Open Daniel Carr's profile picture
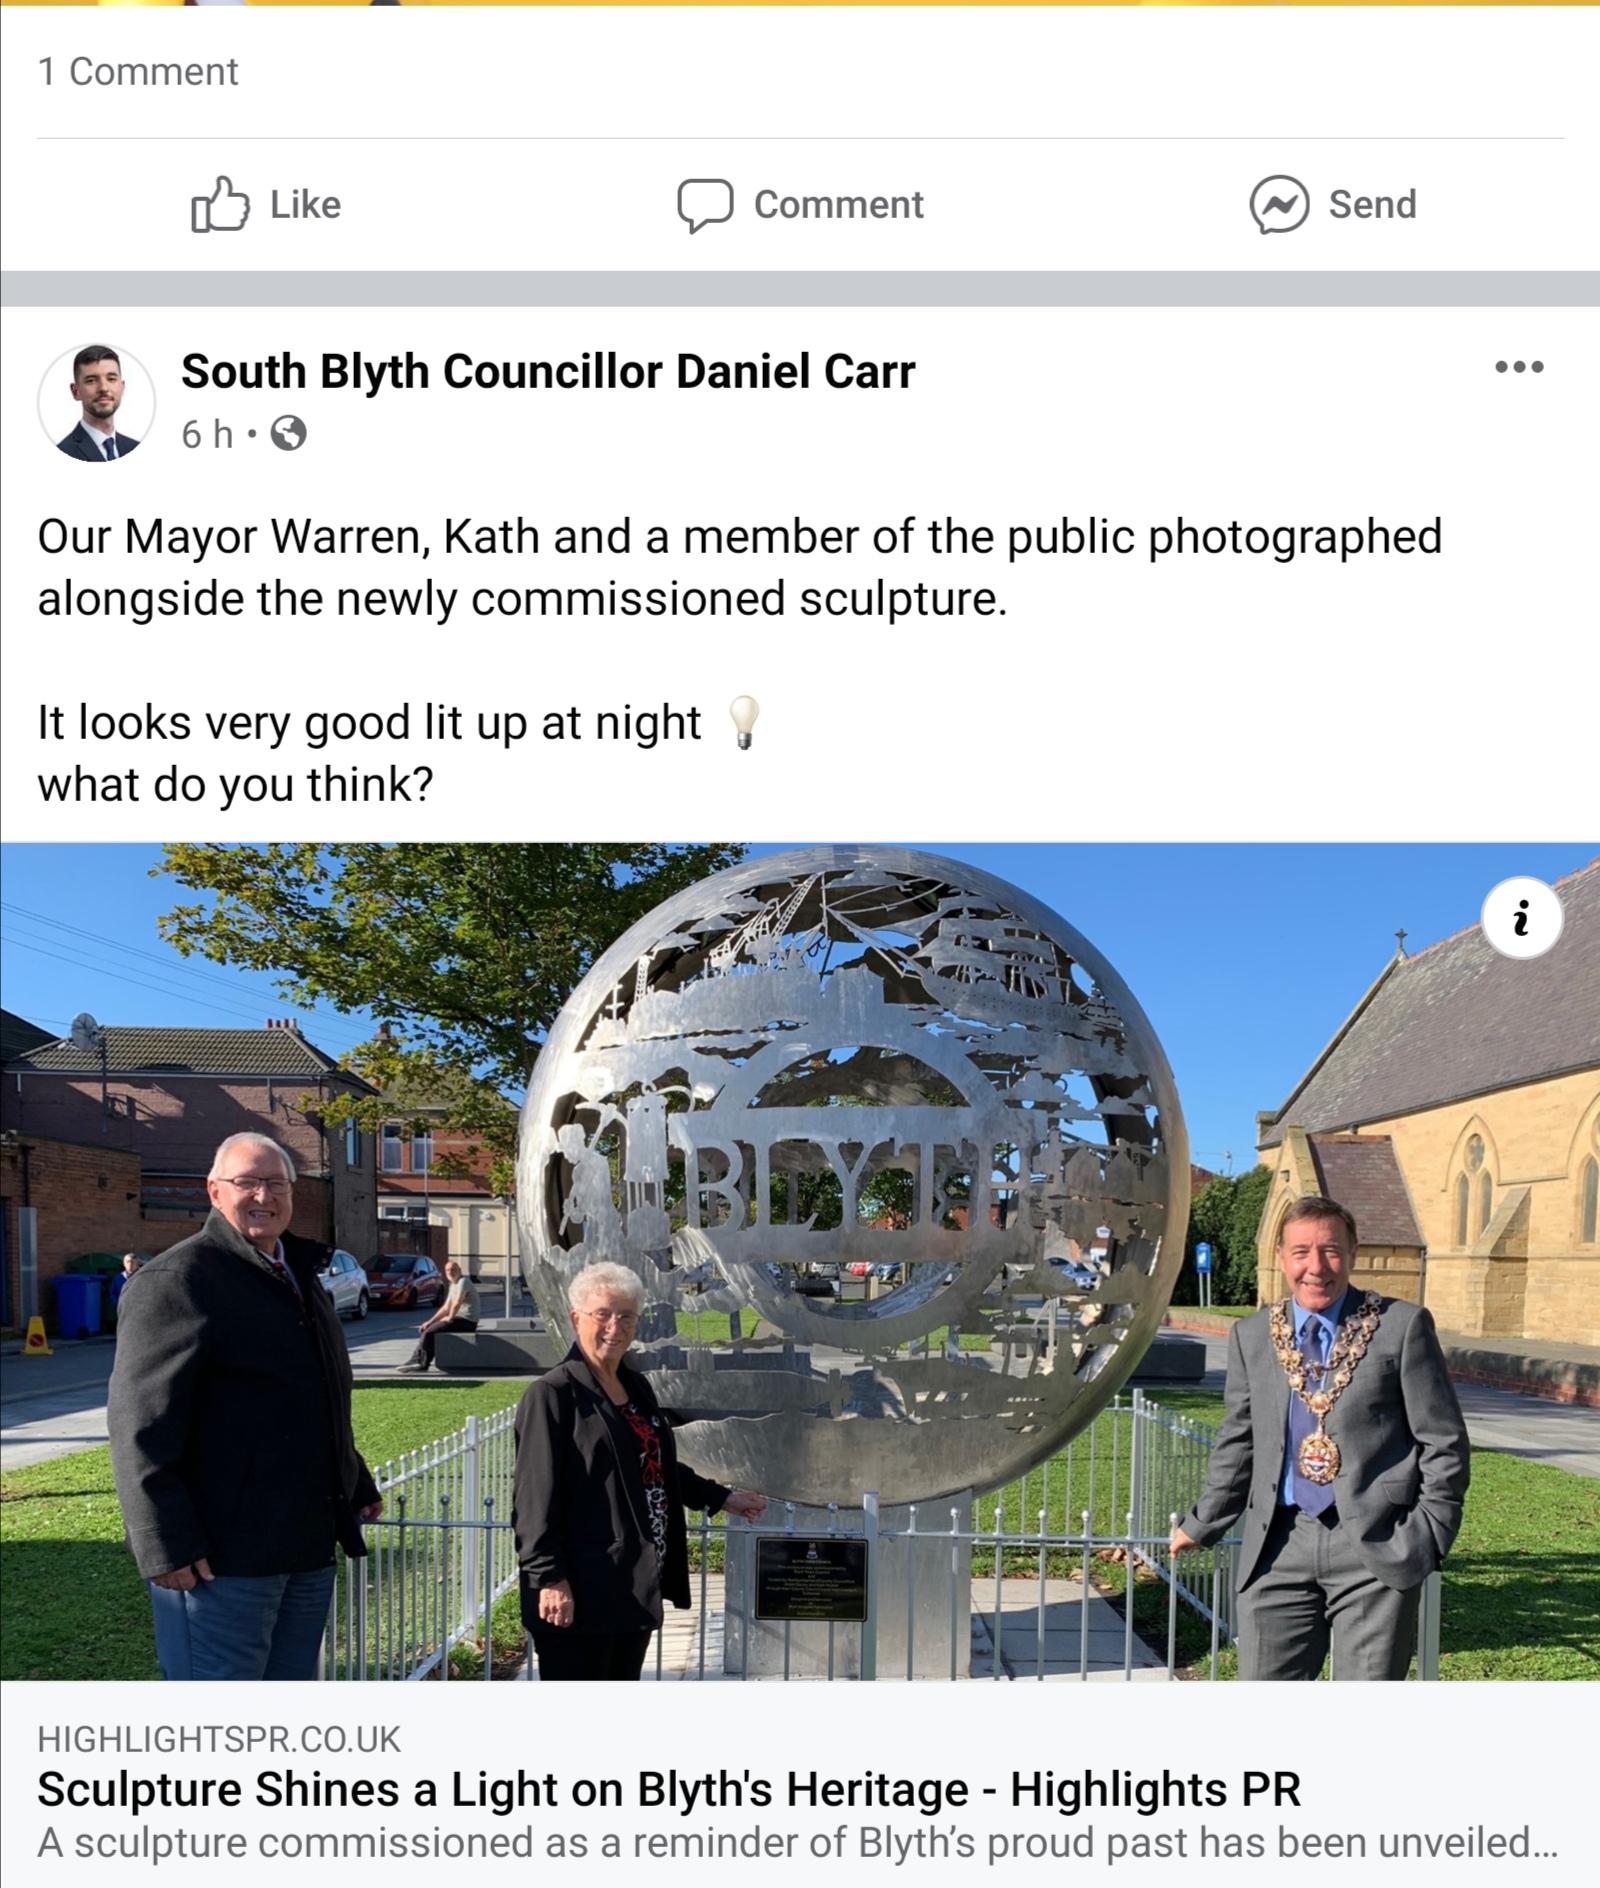This screenshot has height=1888, width=1600. [x=97, y=403]
